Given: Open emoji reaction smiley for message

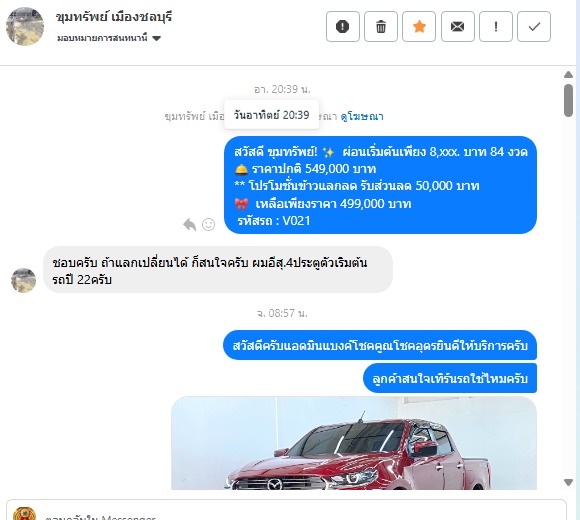Looking at the screenshot, I should coord(208,224).
